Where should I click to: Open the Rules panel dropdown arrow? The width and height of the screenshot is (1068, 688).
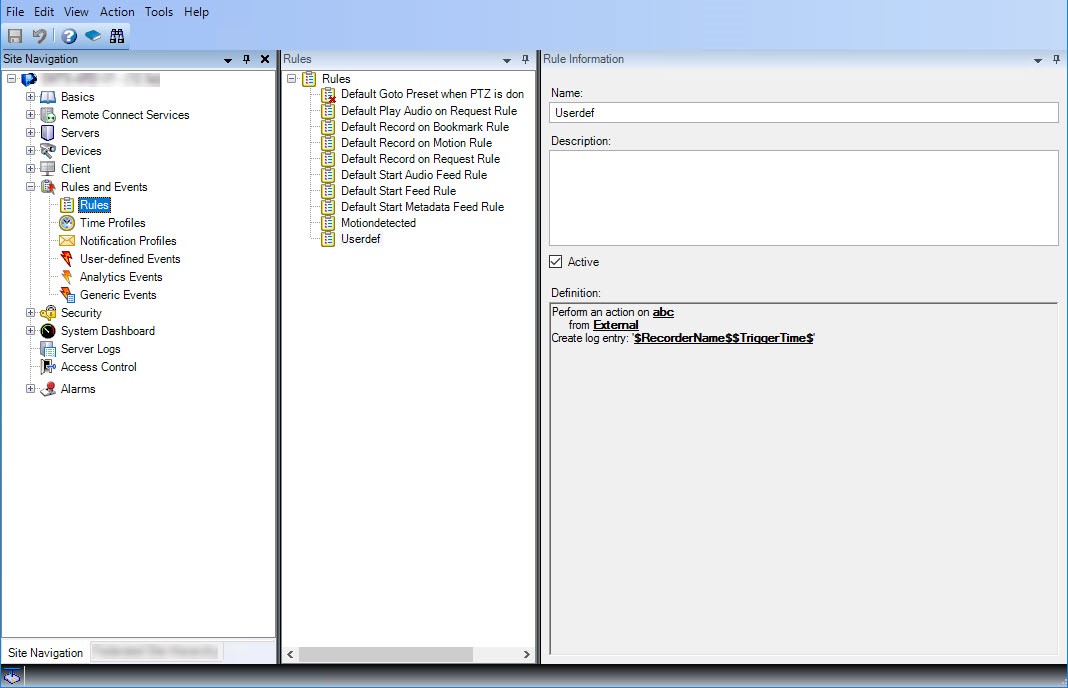pos(505,59)
